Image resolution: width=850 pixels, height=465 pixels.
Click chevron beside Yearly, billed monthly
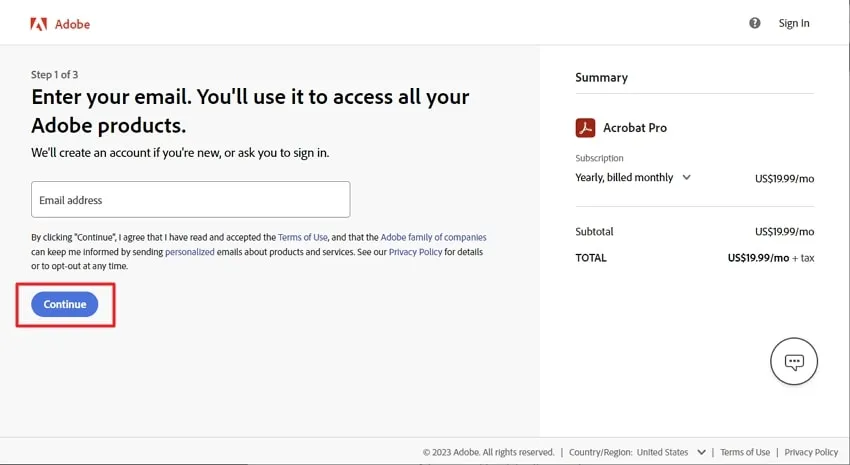[x=686, y=177]
